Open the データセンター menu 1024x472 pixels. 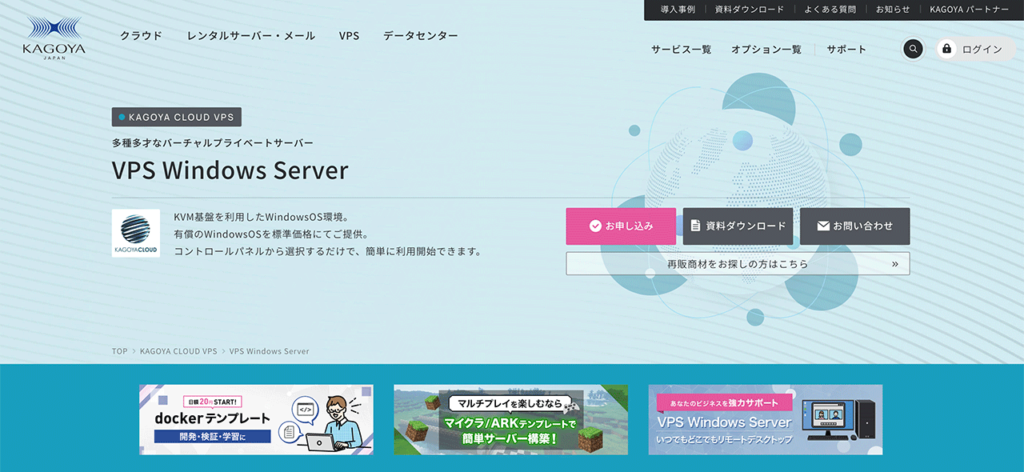(421, 36)
